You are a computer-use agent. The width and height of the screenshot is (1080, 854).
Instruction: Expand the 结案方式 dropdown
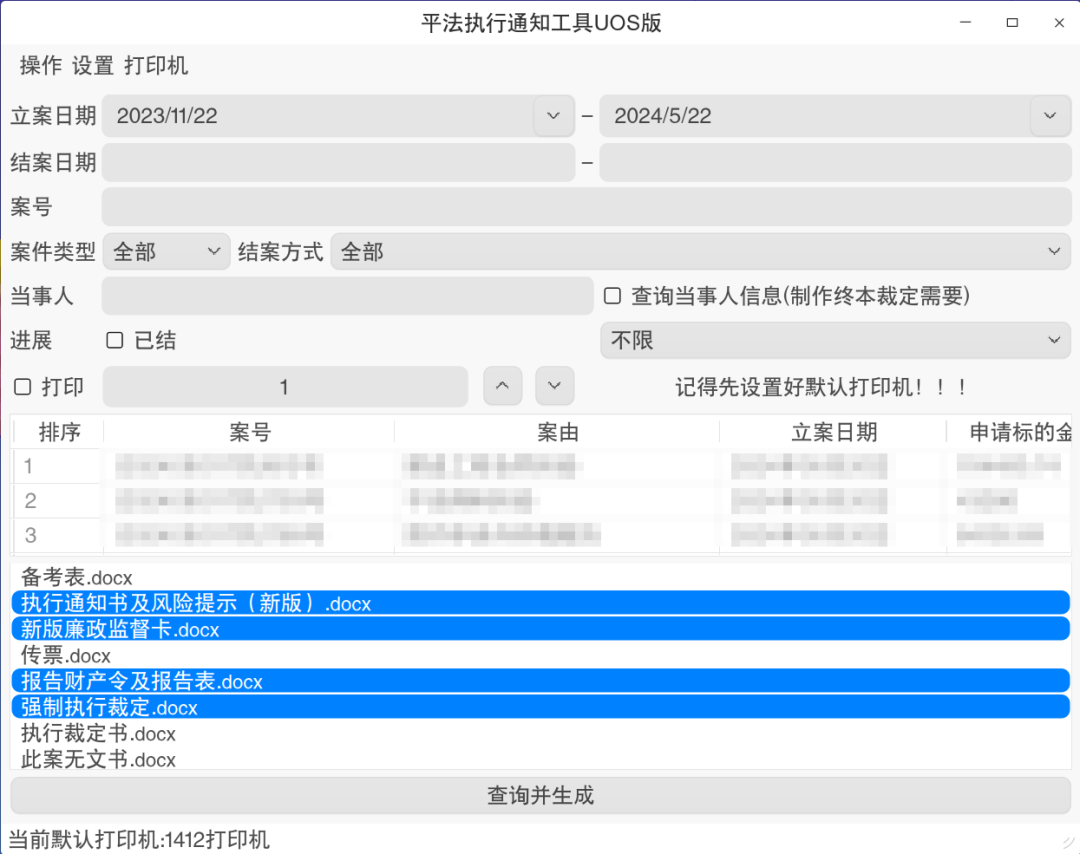point(700,252)
